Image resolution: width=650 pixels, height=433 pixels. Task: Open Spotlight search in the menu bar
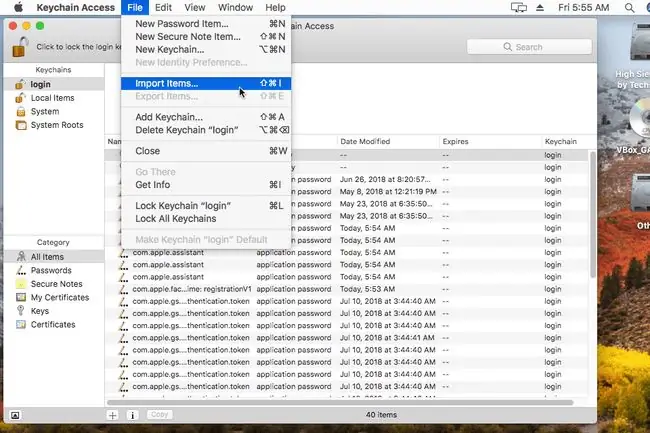pyautogui.click(x=629, y=7)
